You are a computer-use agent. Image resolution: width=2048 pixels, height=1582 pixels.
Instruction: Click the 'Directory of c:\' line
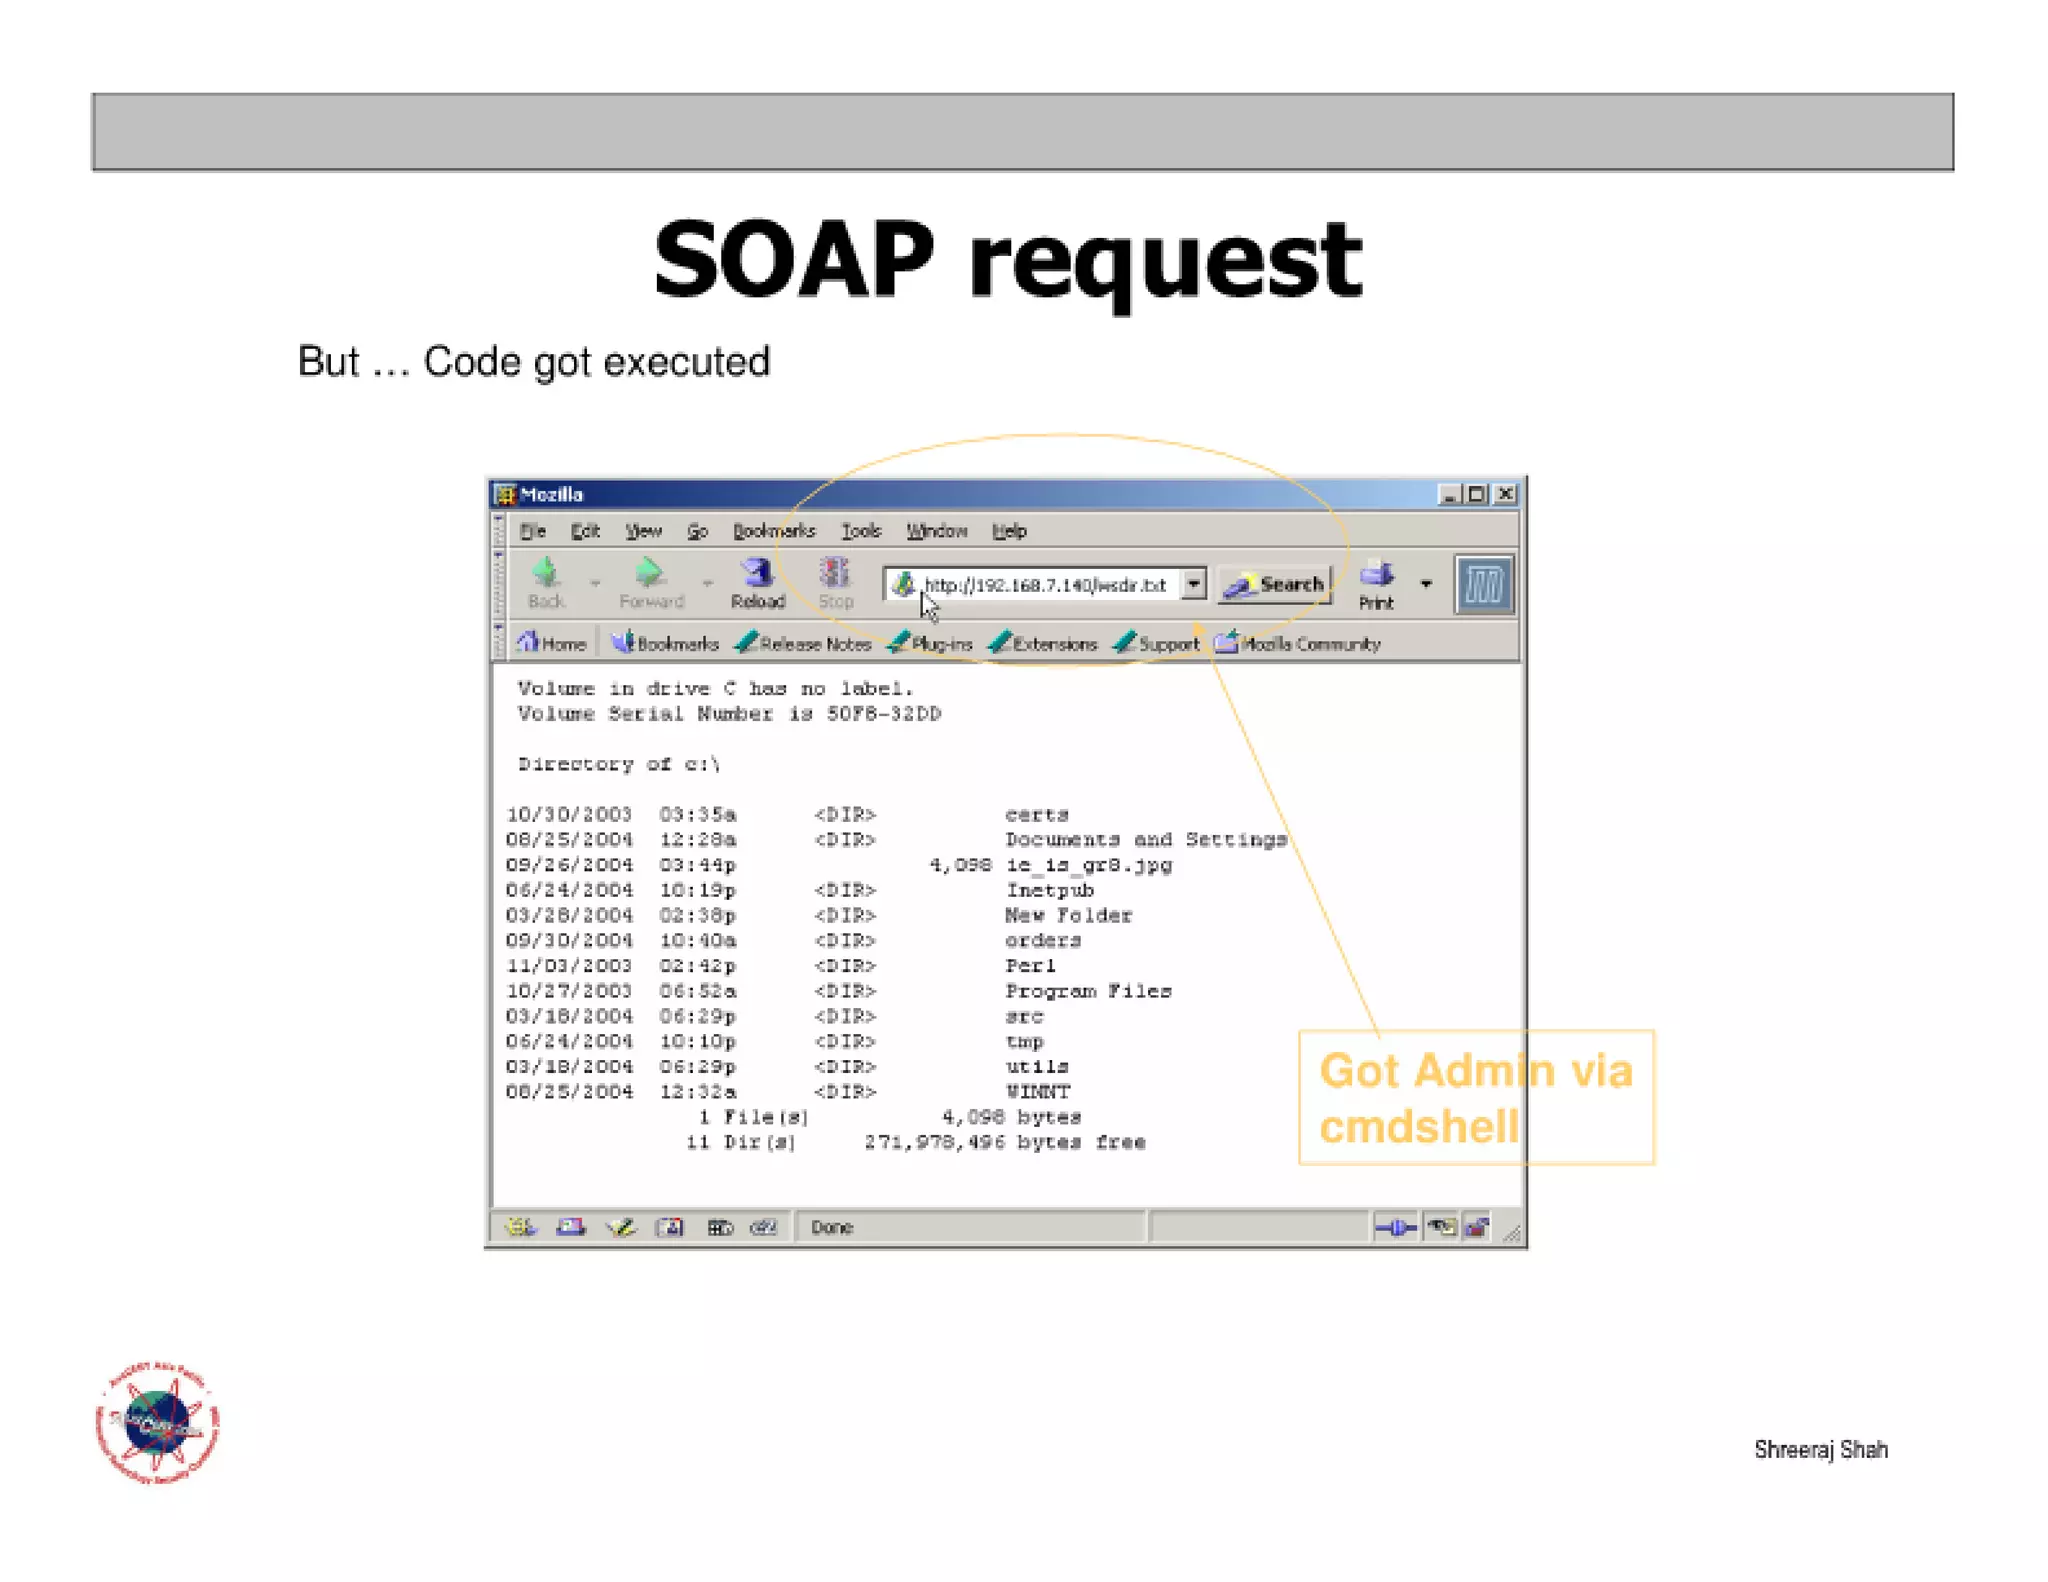coord(619,764)
